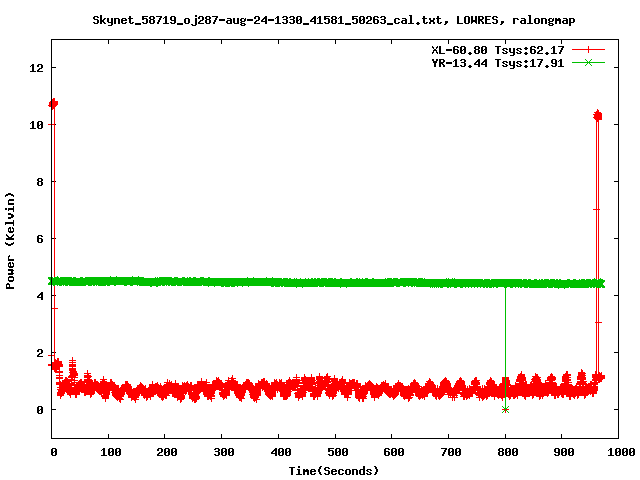Image resolution: width=640 pixels, height=480 pixels.
Task: Click the x-axis tick label 100
Action: (110, 452)
